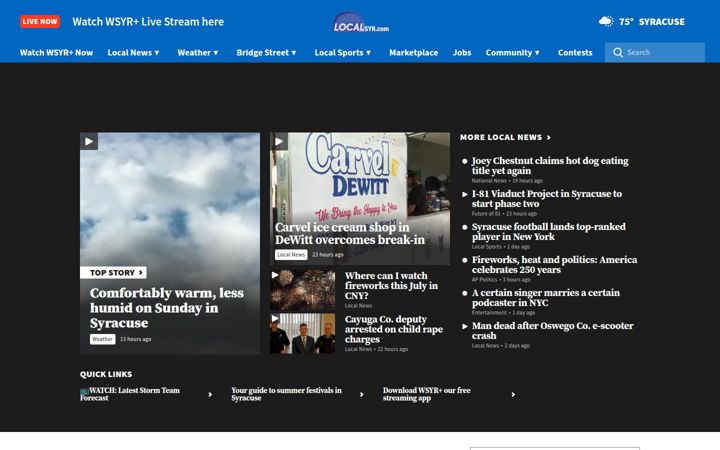
Task: Open summer festivals in Syracuse guide
Action: [x=287, y=394]
